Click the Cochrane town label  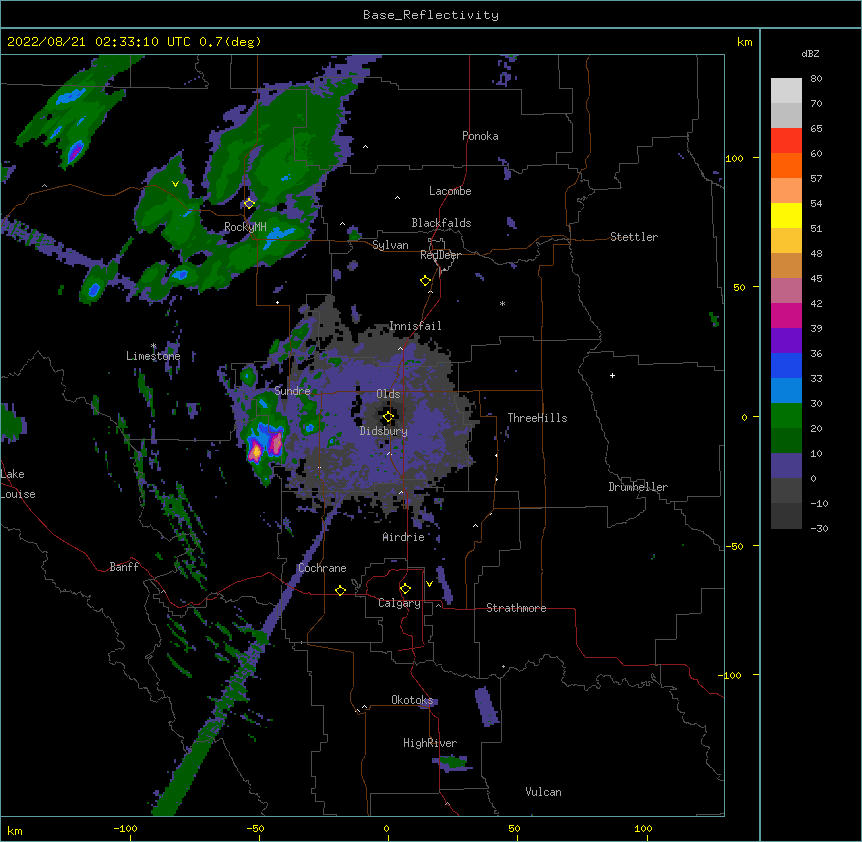322,568
